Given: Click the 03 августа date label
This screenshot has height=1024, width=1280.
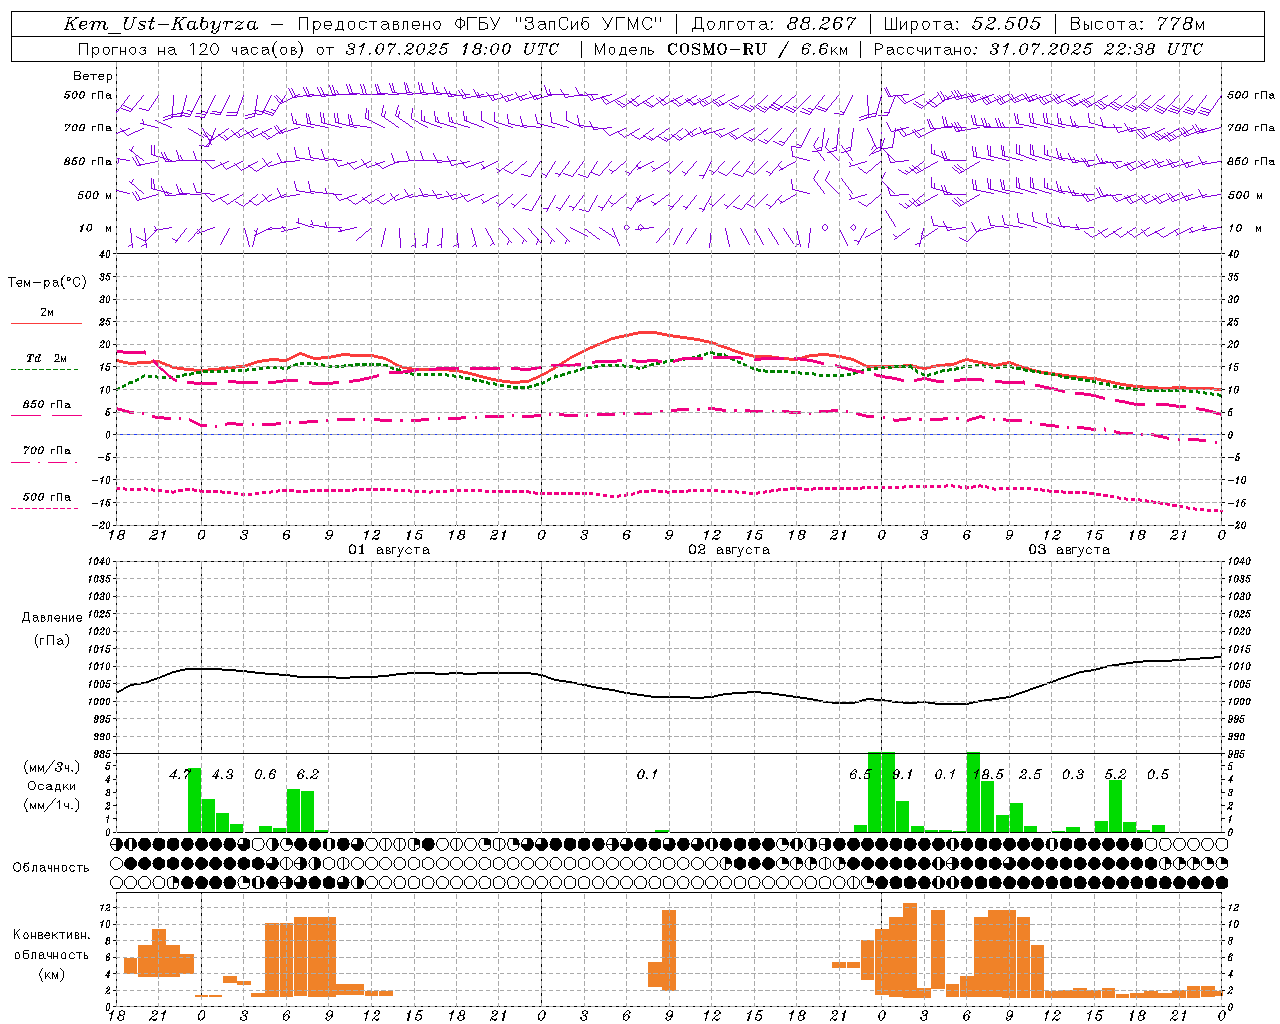Looking at the screenshot, I should (1069, 550).
